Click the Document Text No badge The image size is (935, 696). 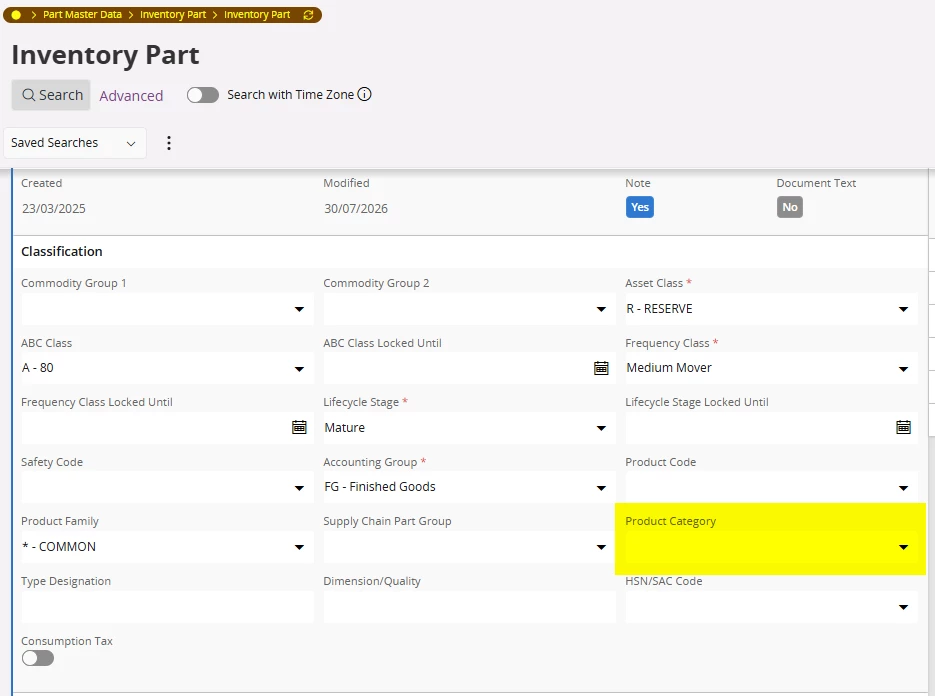(790, 207)
